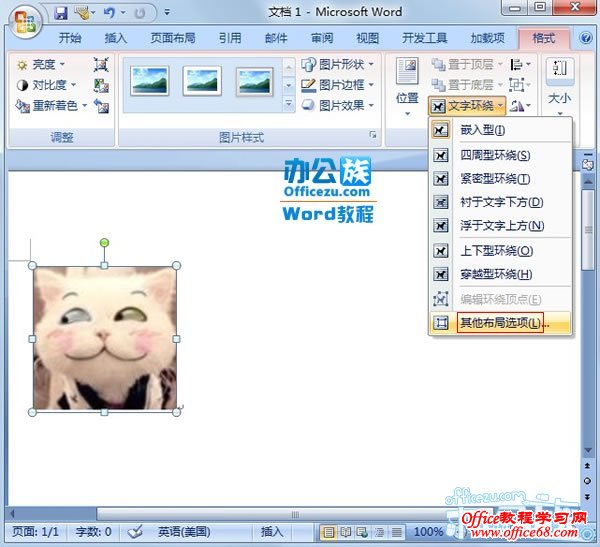Toggle the 插入 insert mode in status bar
Image resolution: width=600 pixels, height=547 pixels.
coord(272,532)
